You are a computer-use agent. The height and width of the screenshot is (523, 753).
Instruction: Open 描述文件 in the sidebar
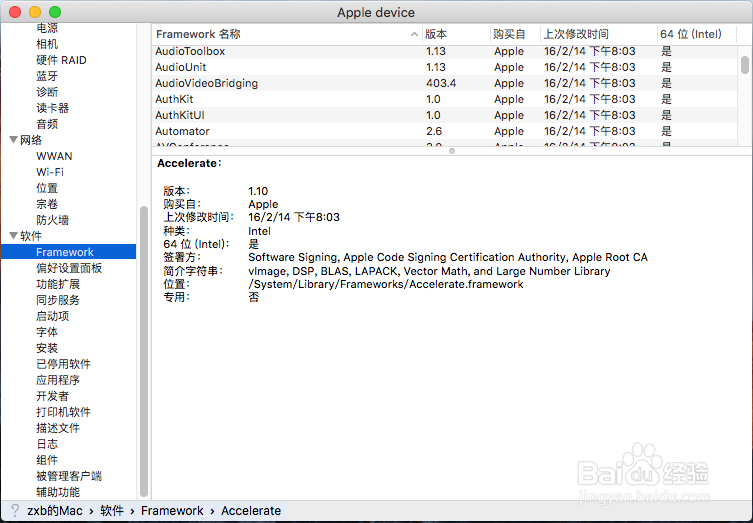pos(58,428)
